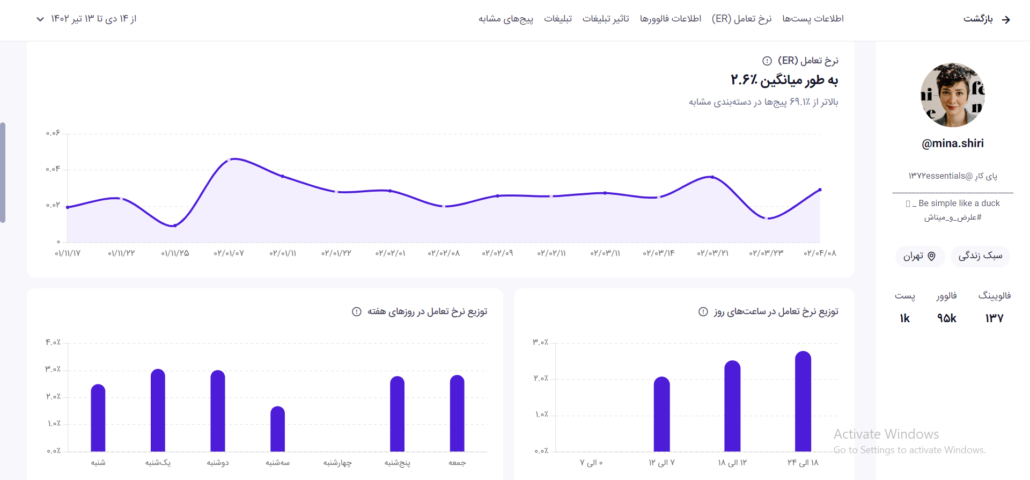Click the ۰ الی ۷ axis label
Screen dimensions: 1030x480
(x=591, y=463)
